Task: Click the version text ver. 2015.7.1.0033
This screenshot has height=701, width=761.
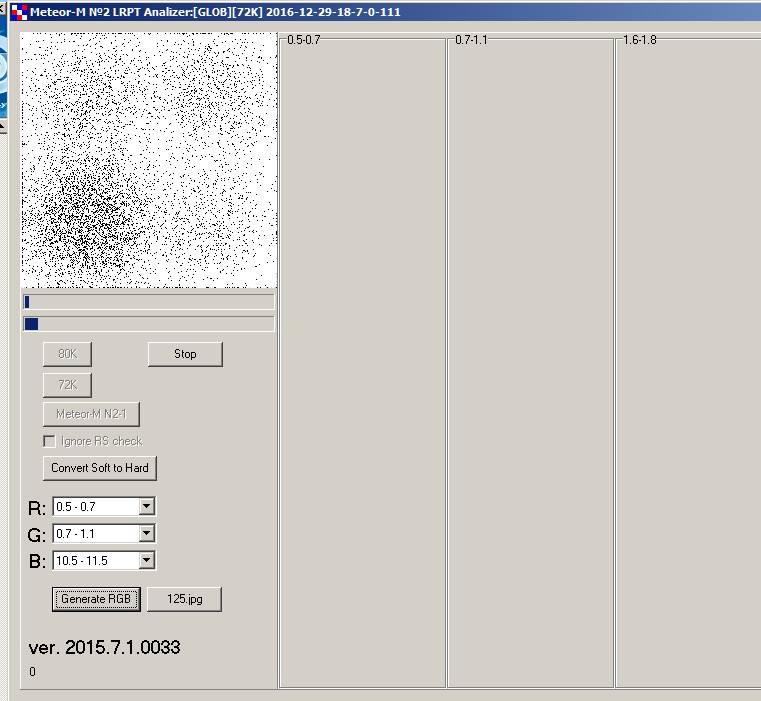Action: click(104, 648)
